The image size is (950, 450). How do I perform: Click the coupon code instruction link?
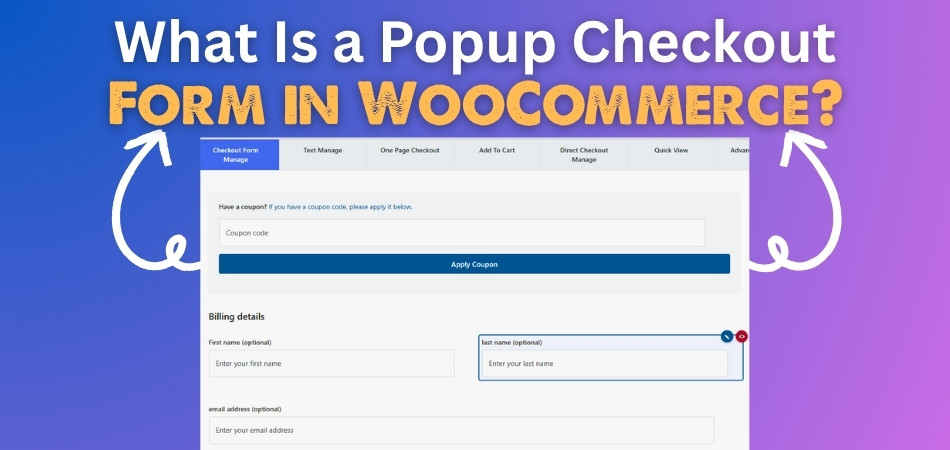[340, 207]
